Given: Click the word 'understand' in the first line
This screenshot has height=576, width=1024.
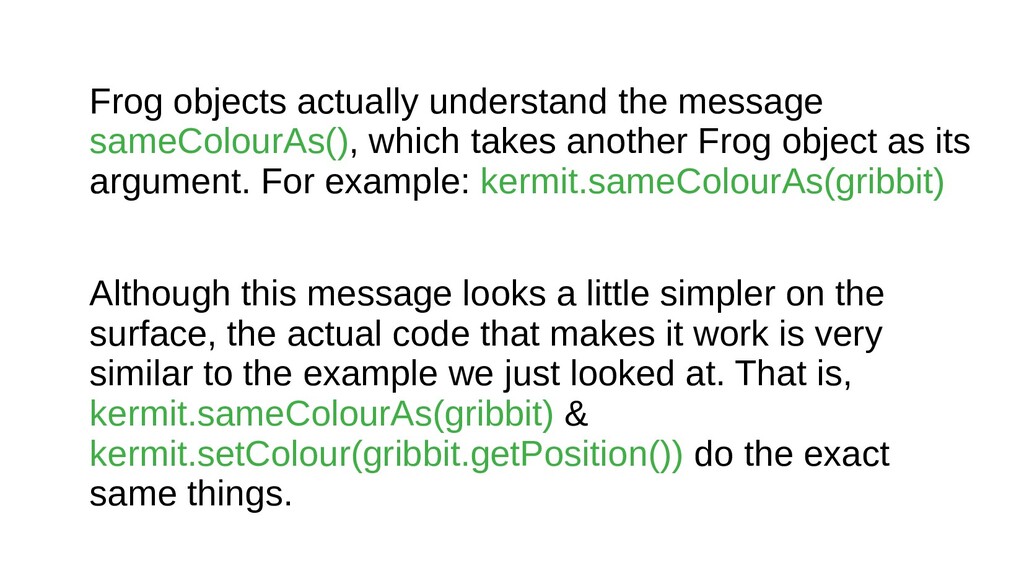Looking at the screenshot, I should [x=518, y=103].
